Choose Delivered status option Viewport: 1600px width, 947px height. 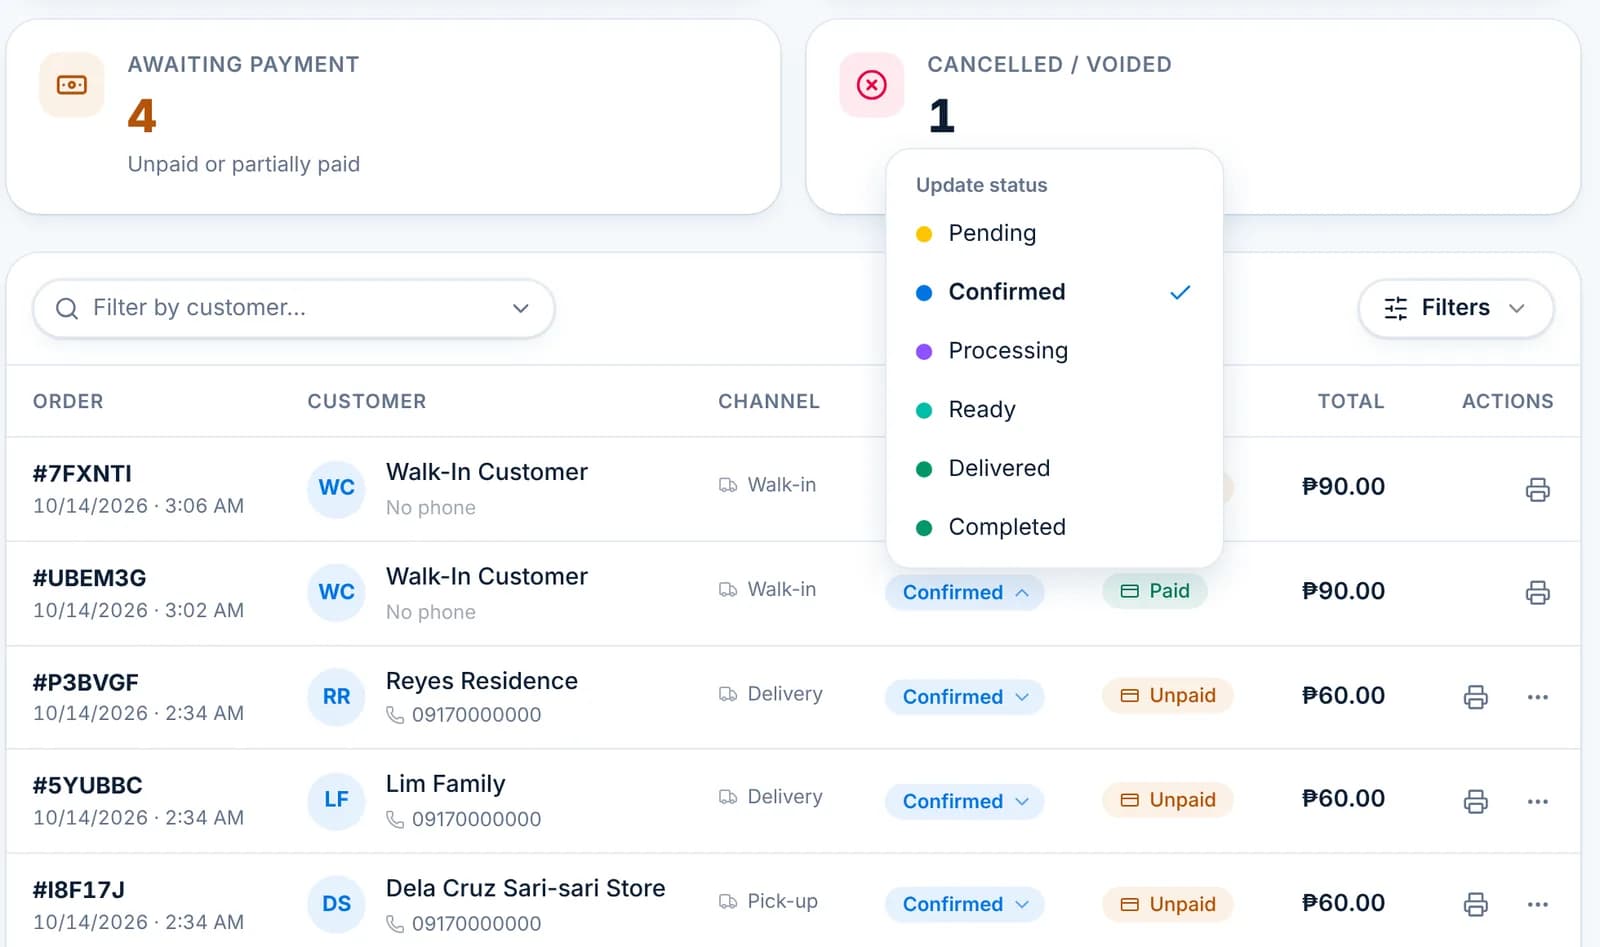(1054, 468)
